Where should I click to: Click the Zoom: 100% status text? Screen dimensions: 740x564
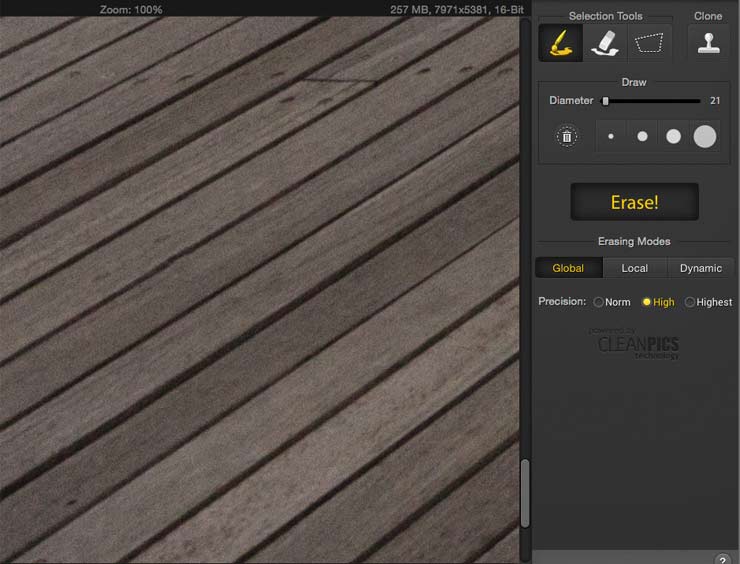tap(131, 9)
